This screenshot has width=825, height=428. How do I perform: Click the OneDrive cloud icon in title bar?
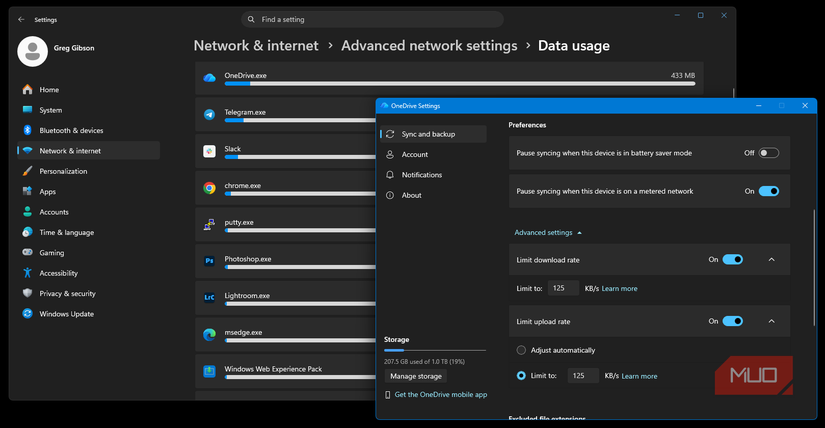tap(385, 106)
